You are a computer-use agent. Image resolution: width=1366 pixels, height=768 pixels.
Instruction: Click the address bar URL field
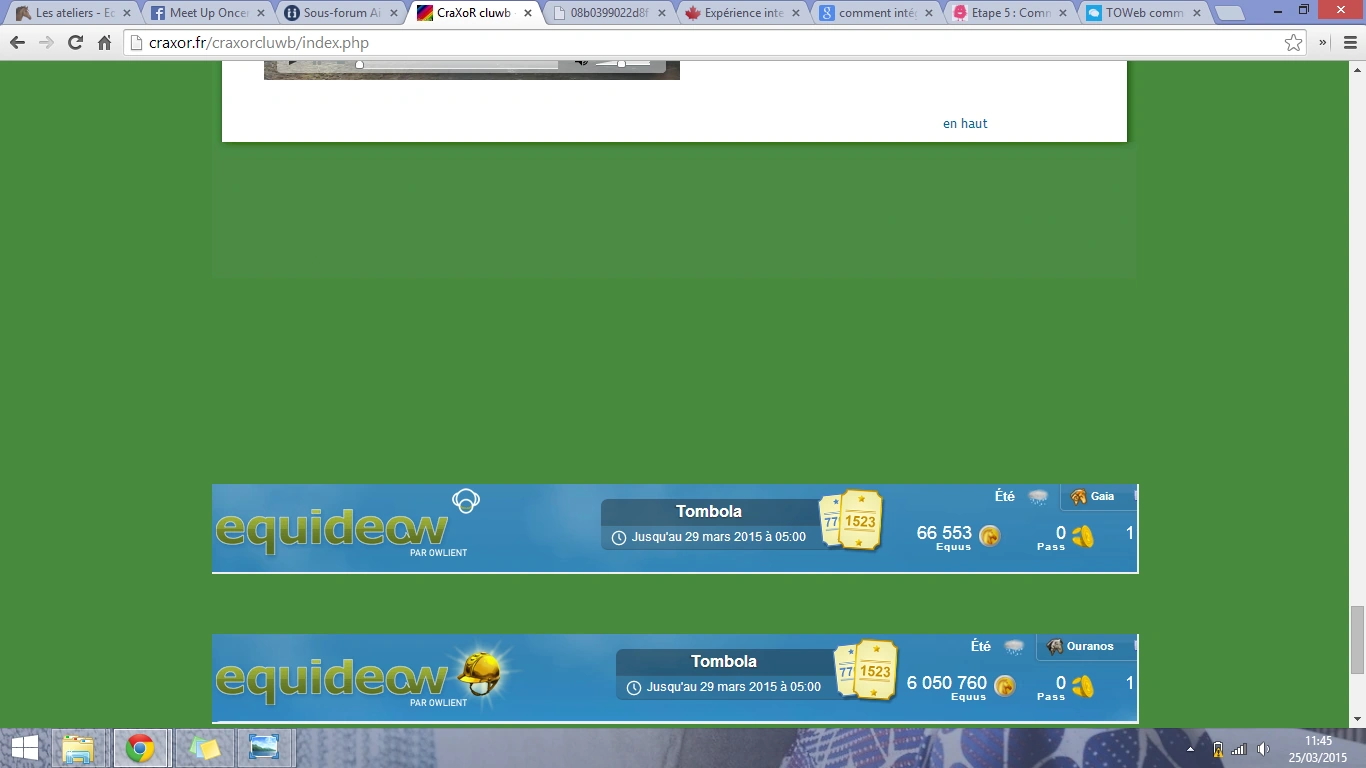click(x=700, y=43)
